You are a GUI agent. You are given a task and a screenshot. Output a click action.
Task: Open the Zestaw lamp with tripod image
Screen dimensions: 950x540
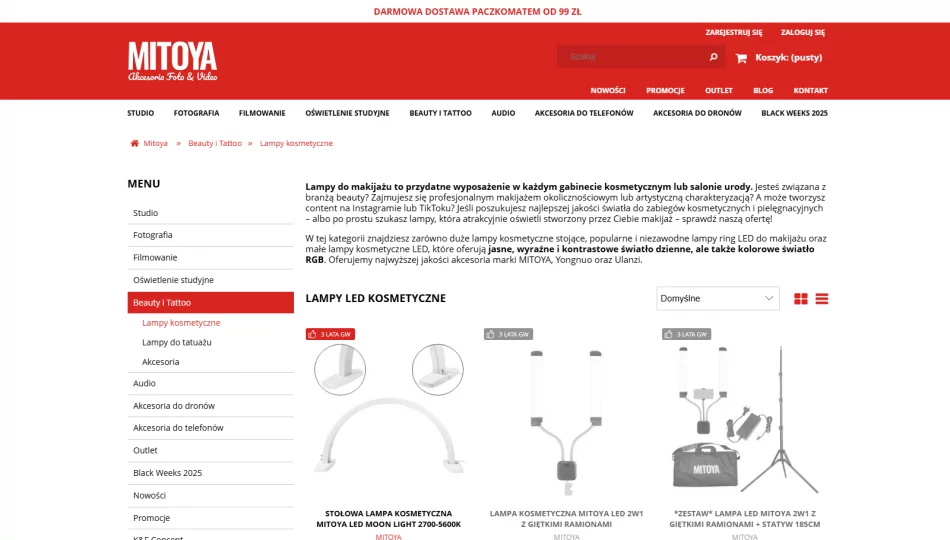coord(745,419)
